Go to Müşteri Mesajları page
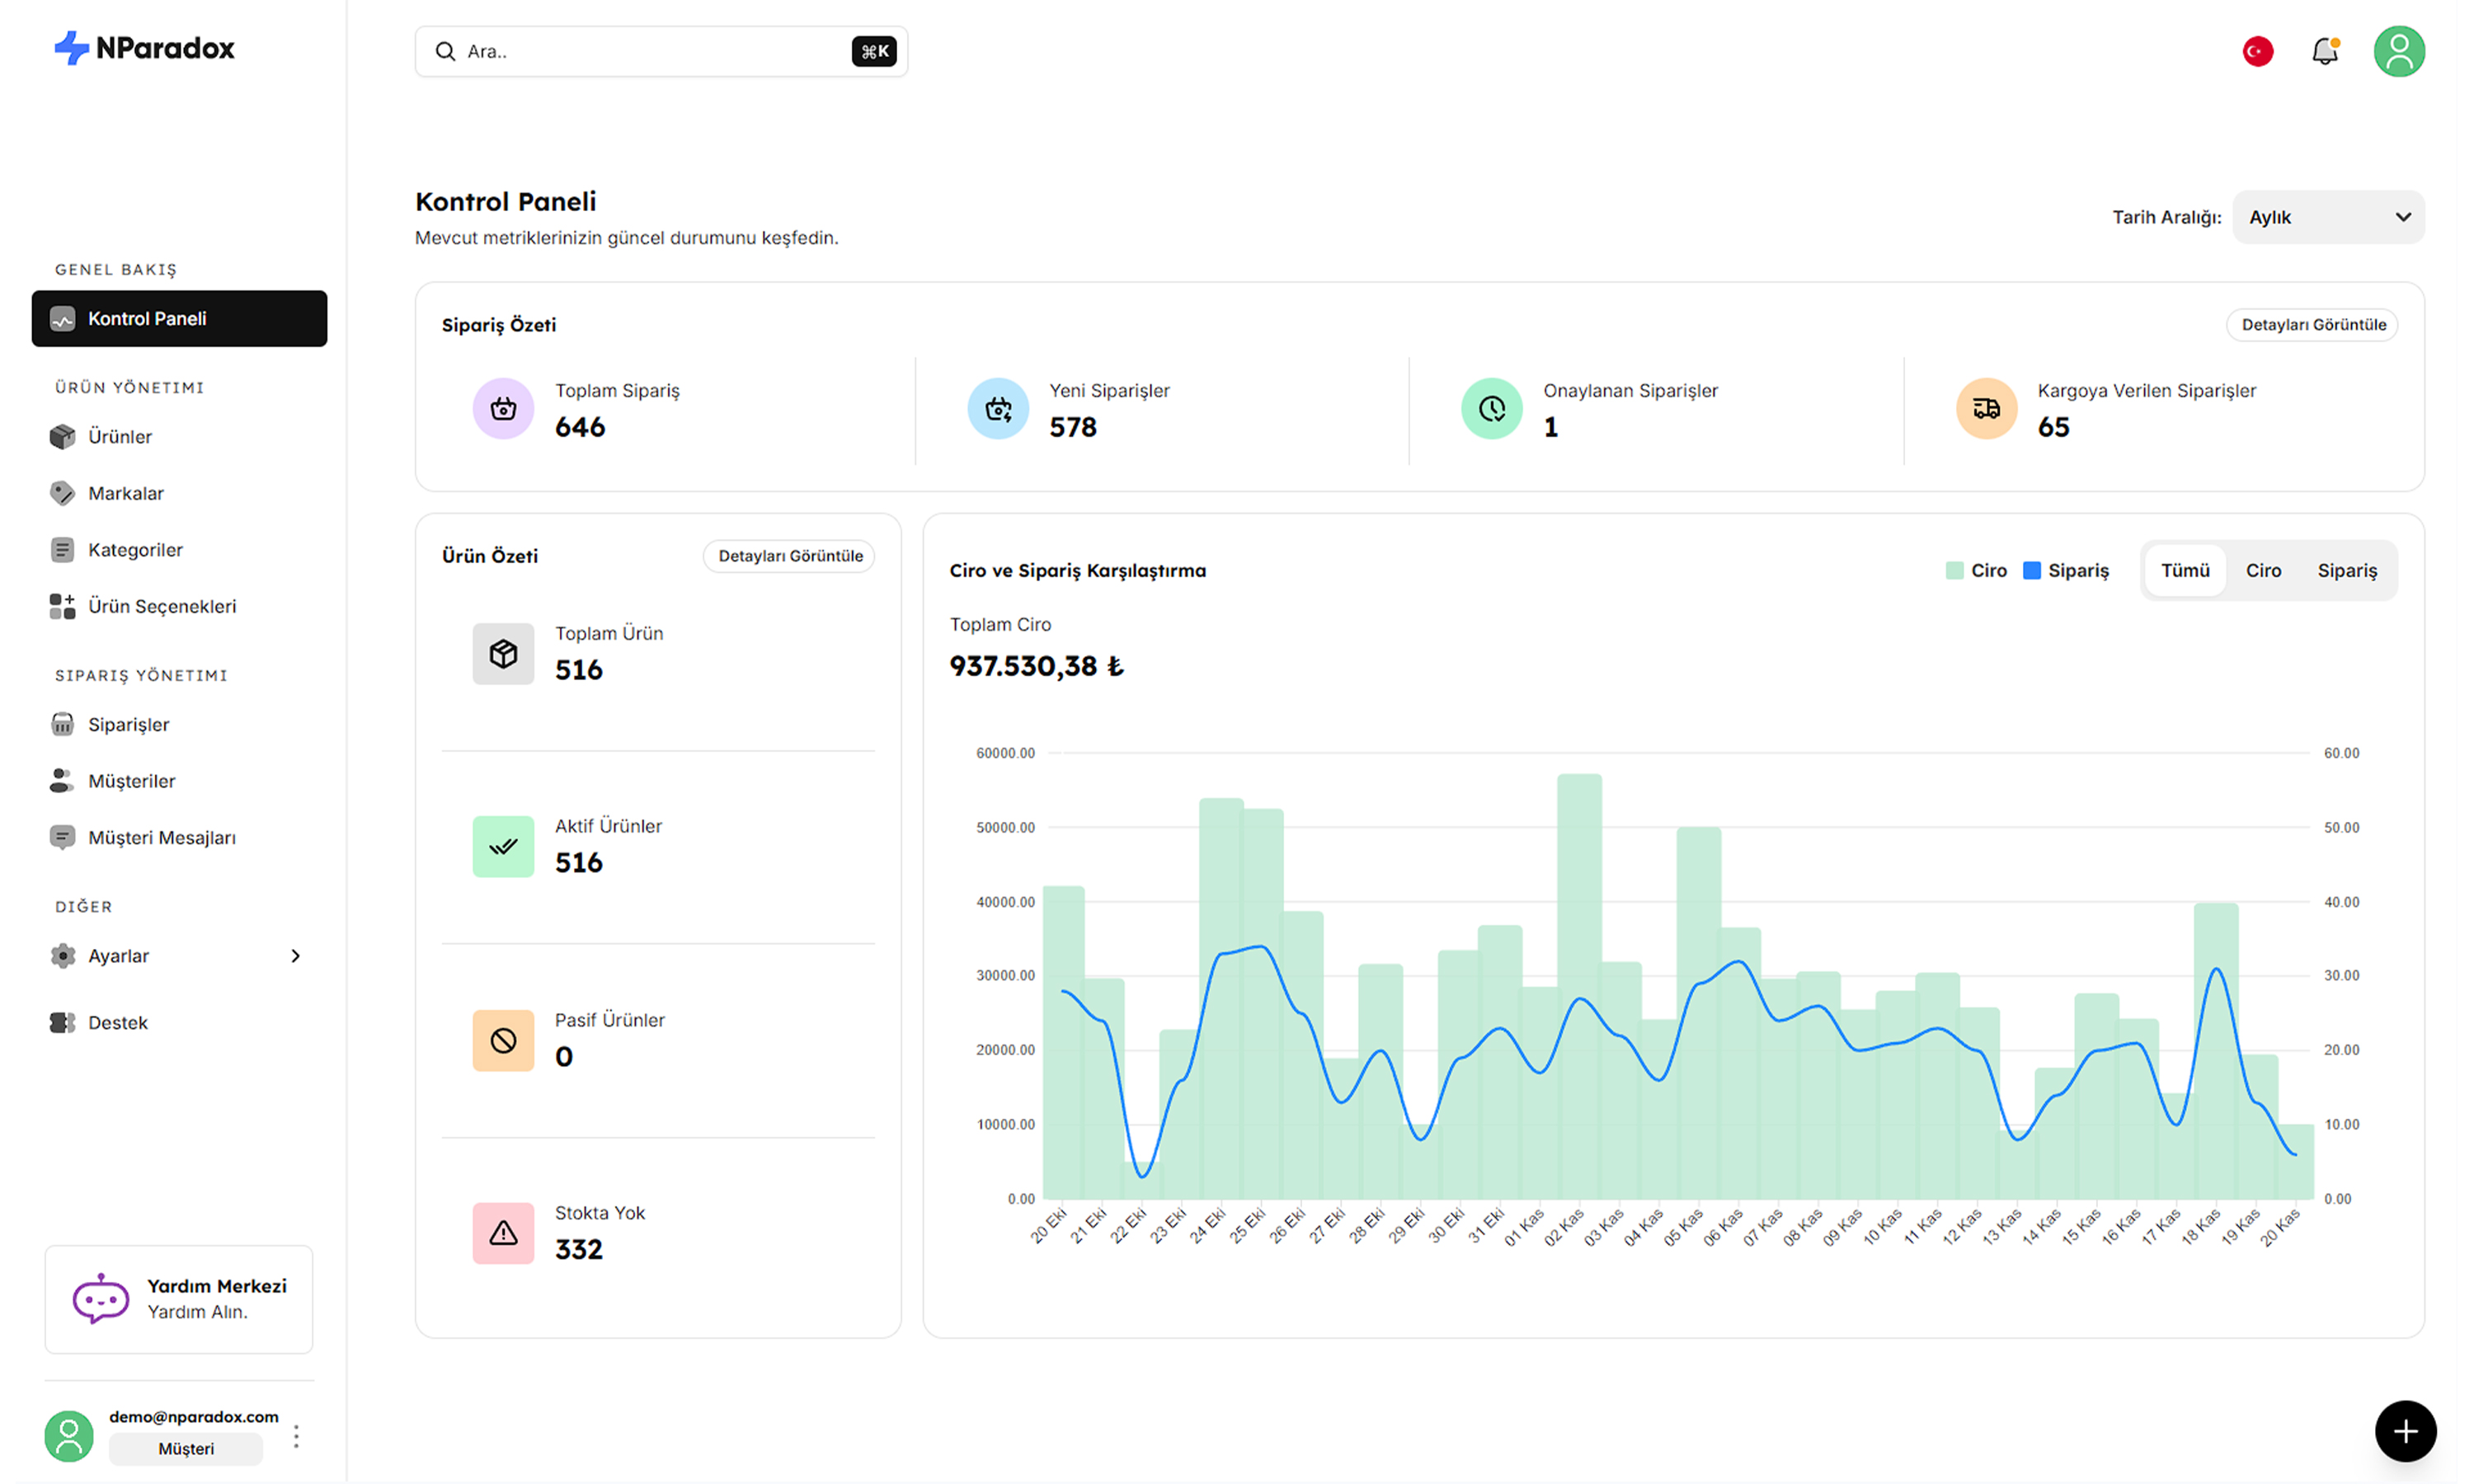 tap(162, 838)
